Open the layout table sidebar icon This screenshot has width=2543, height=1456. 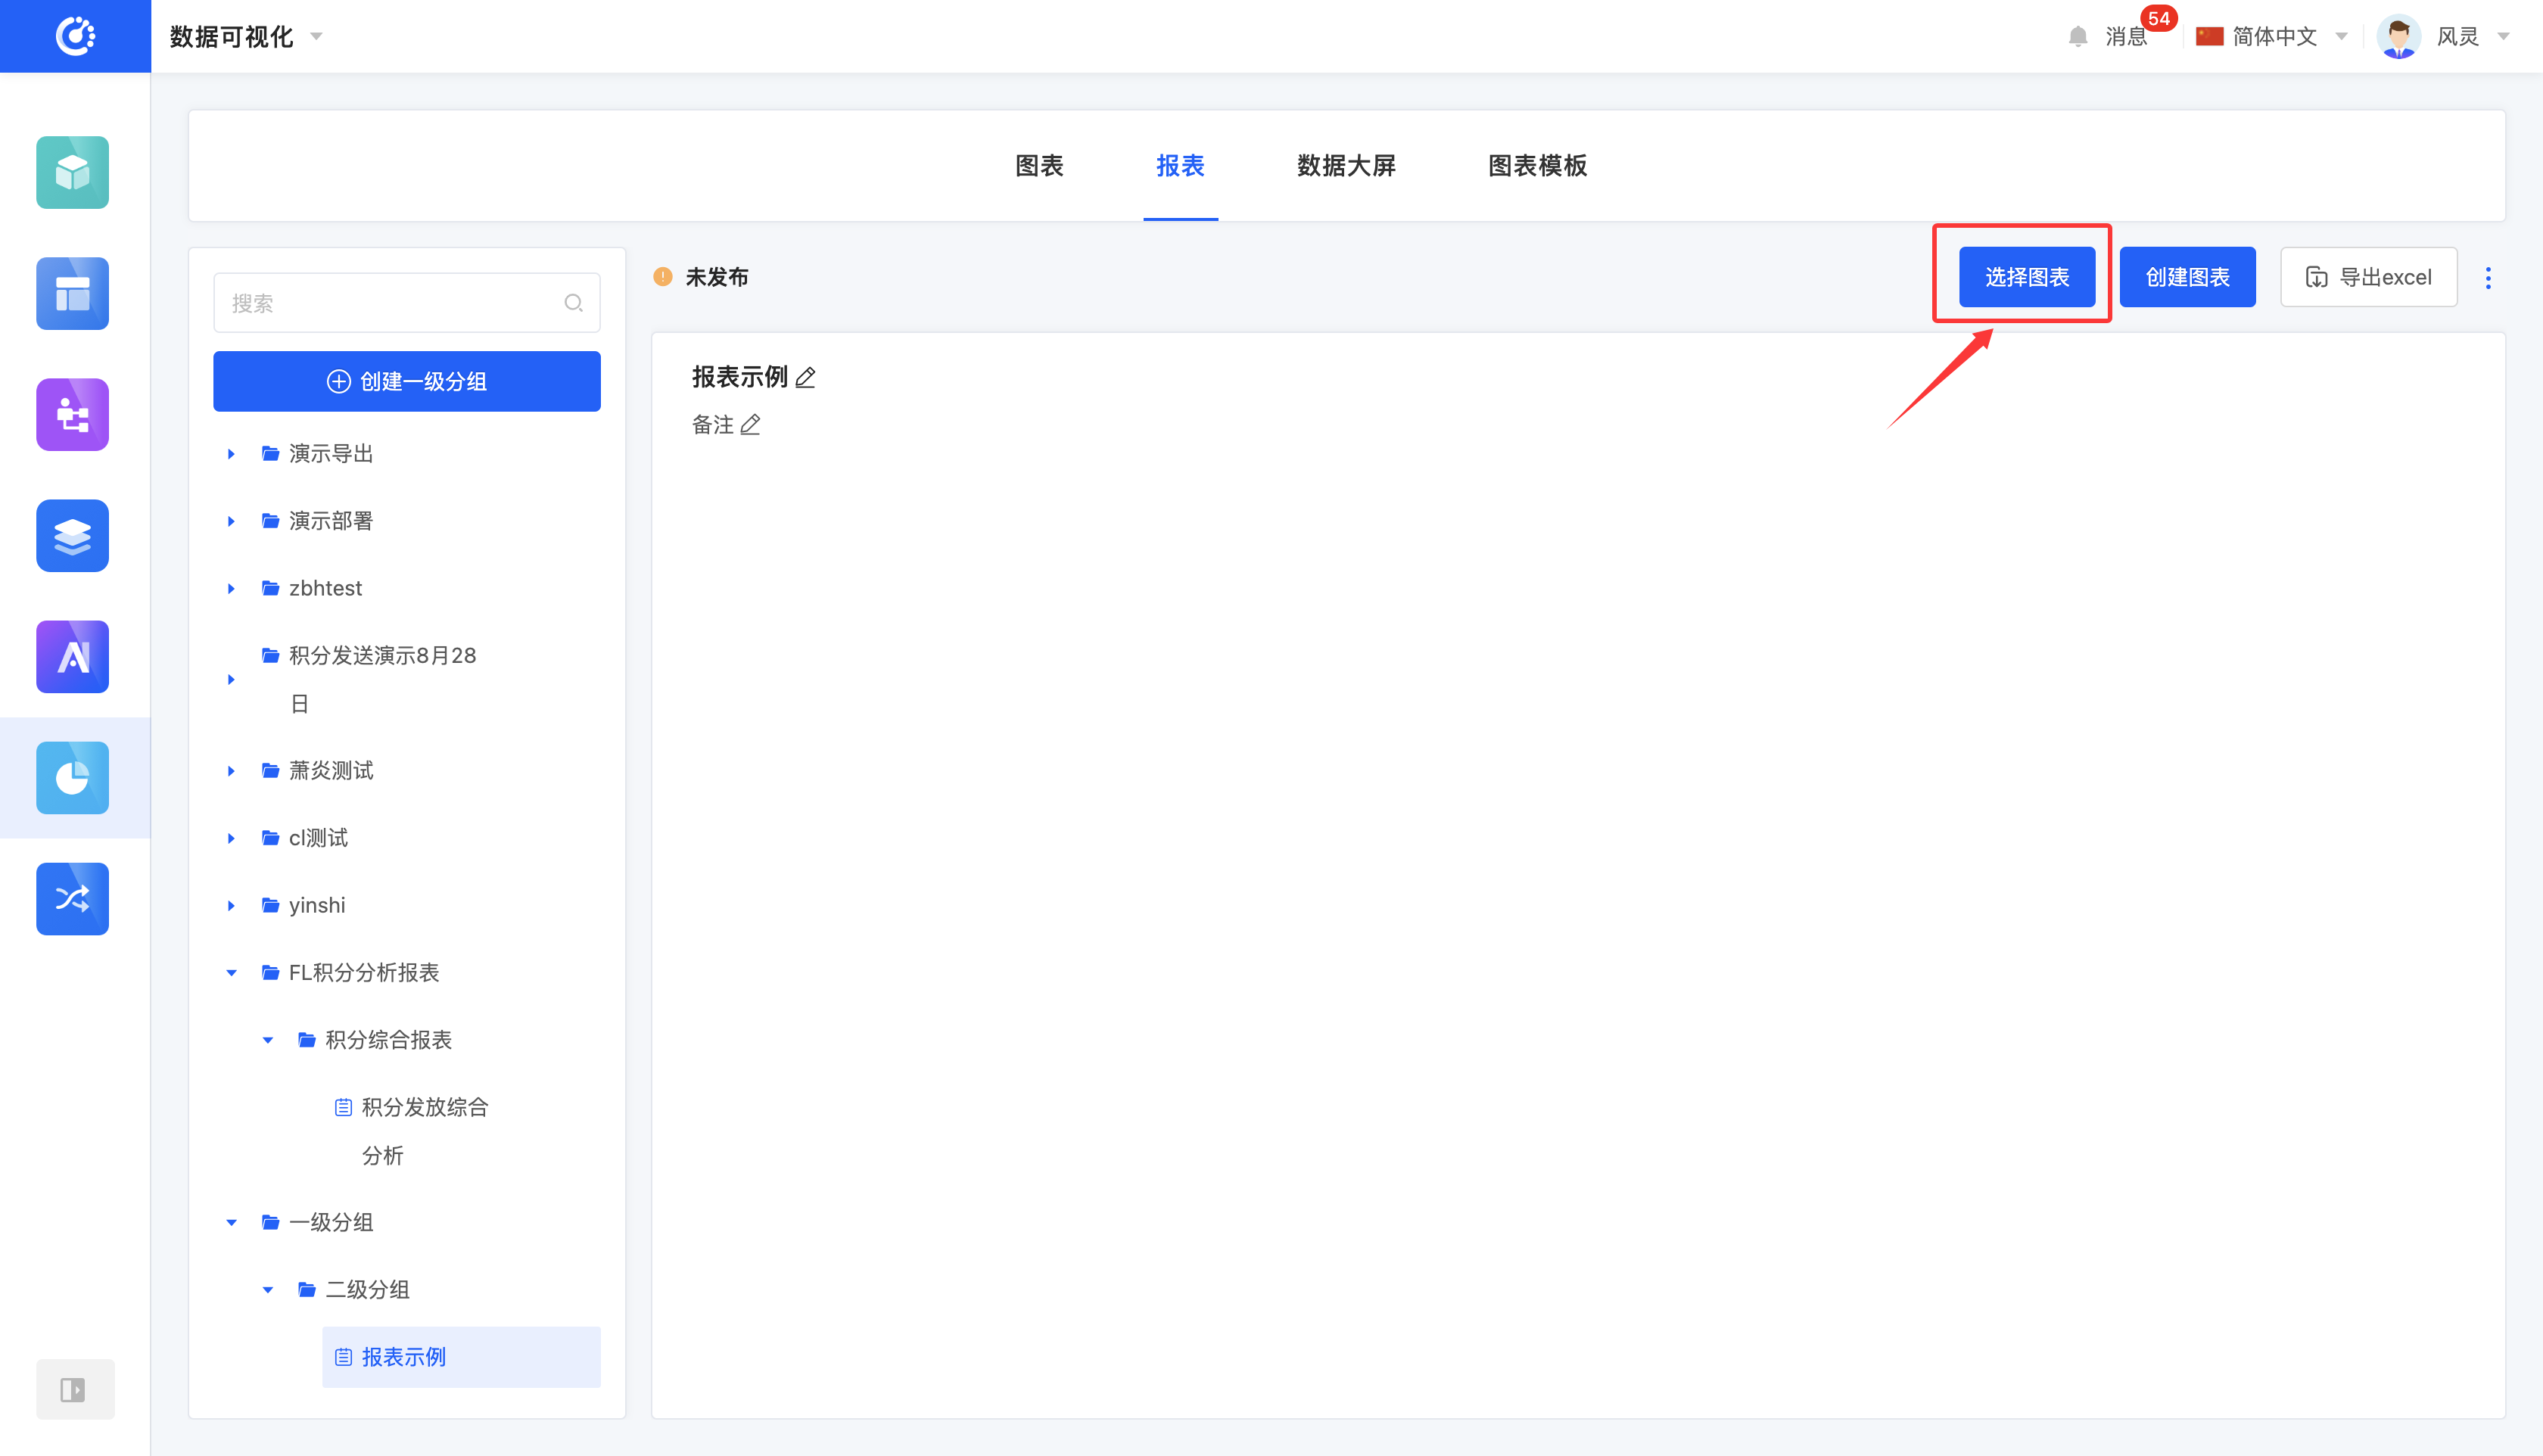coord(72,294)
